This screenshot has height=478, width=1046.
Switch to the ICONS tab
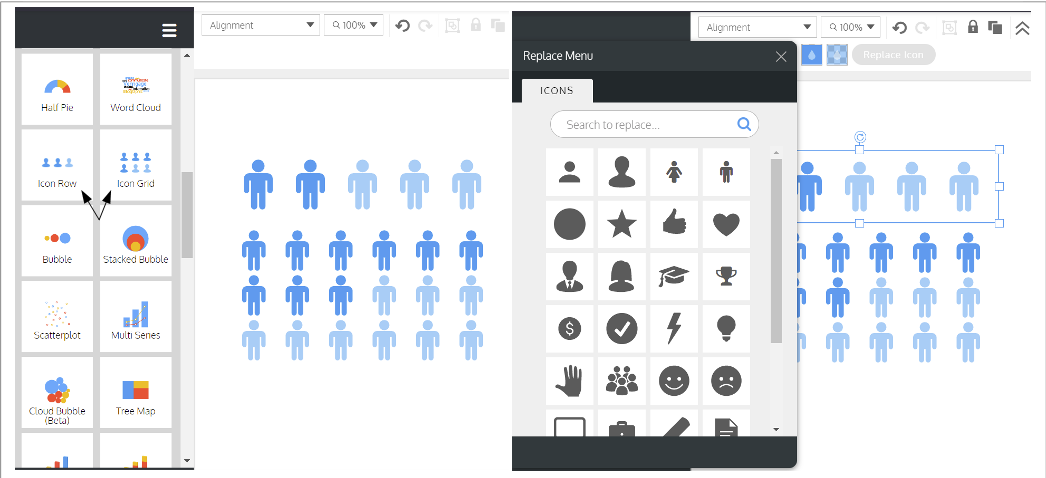pos(557,91)
